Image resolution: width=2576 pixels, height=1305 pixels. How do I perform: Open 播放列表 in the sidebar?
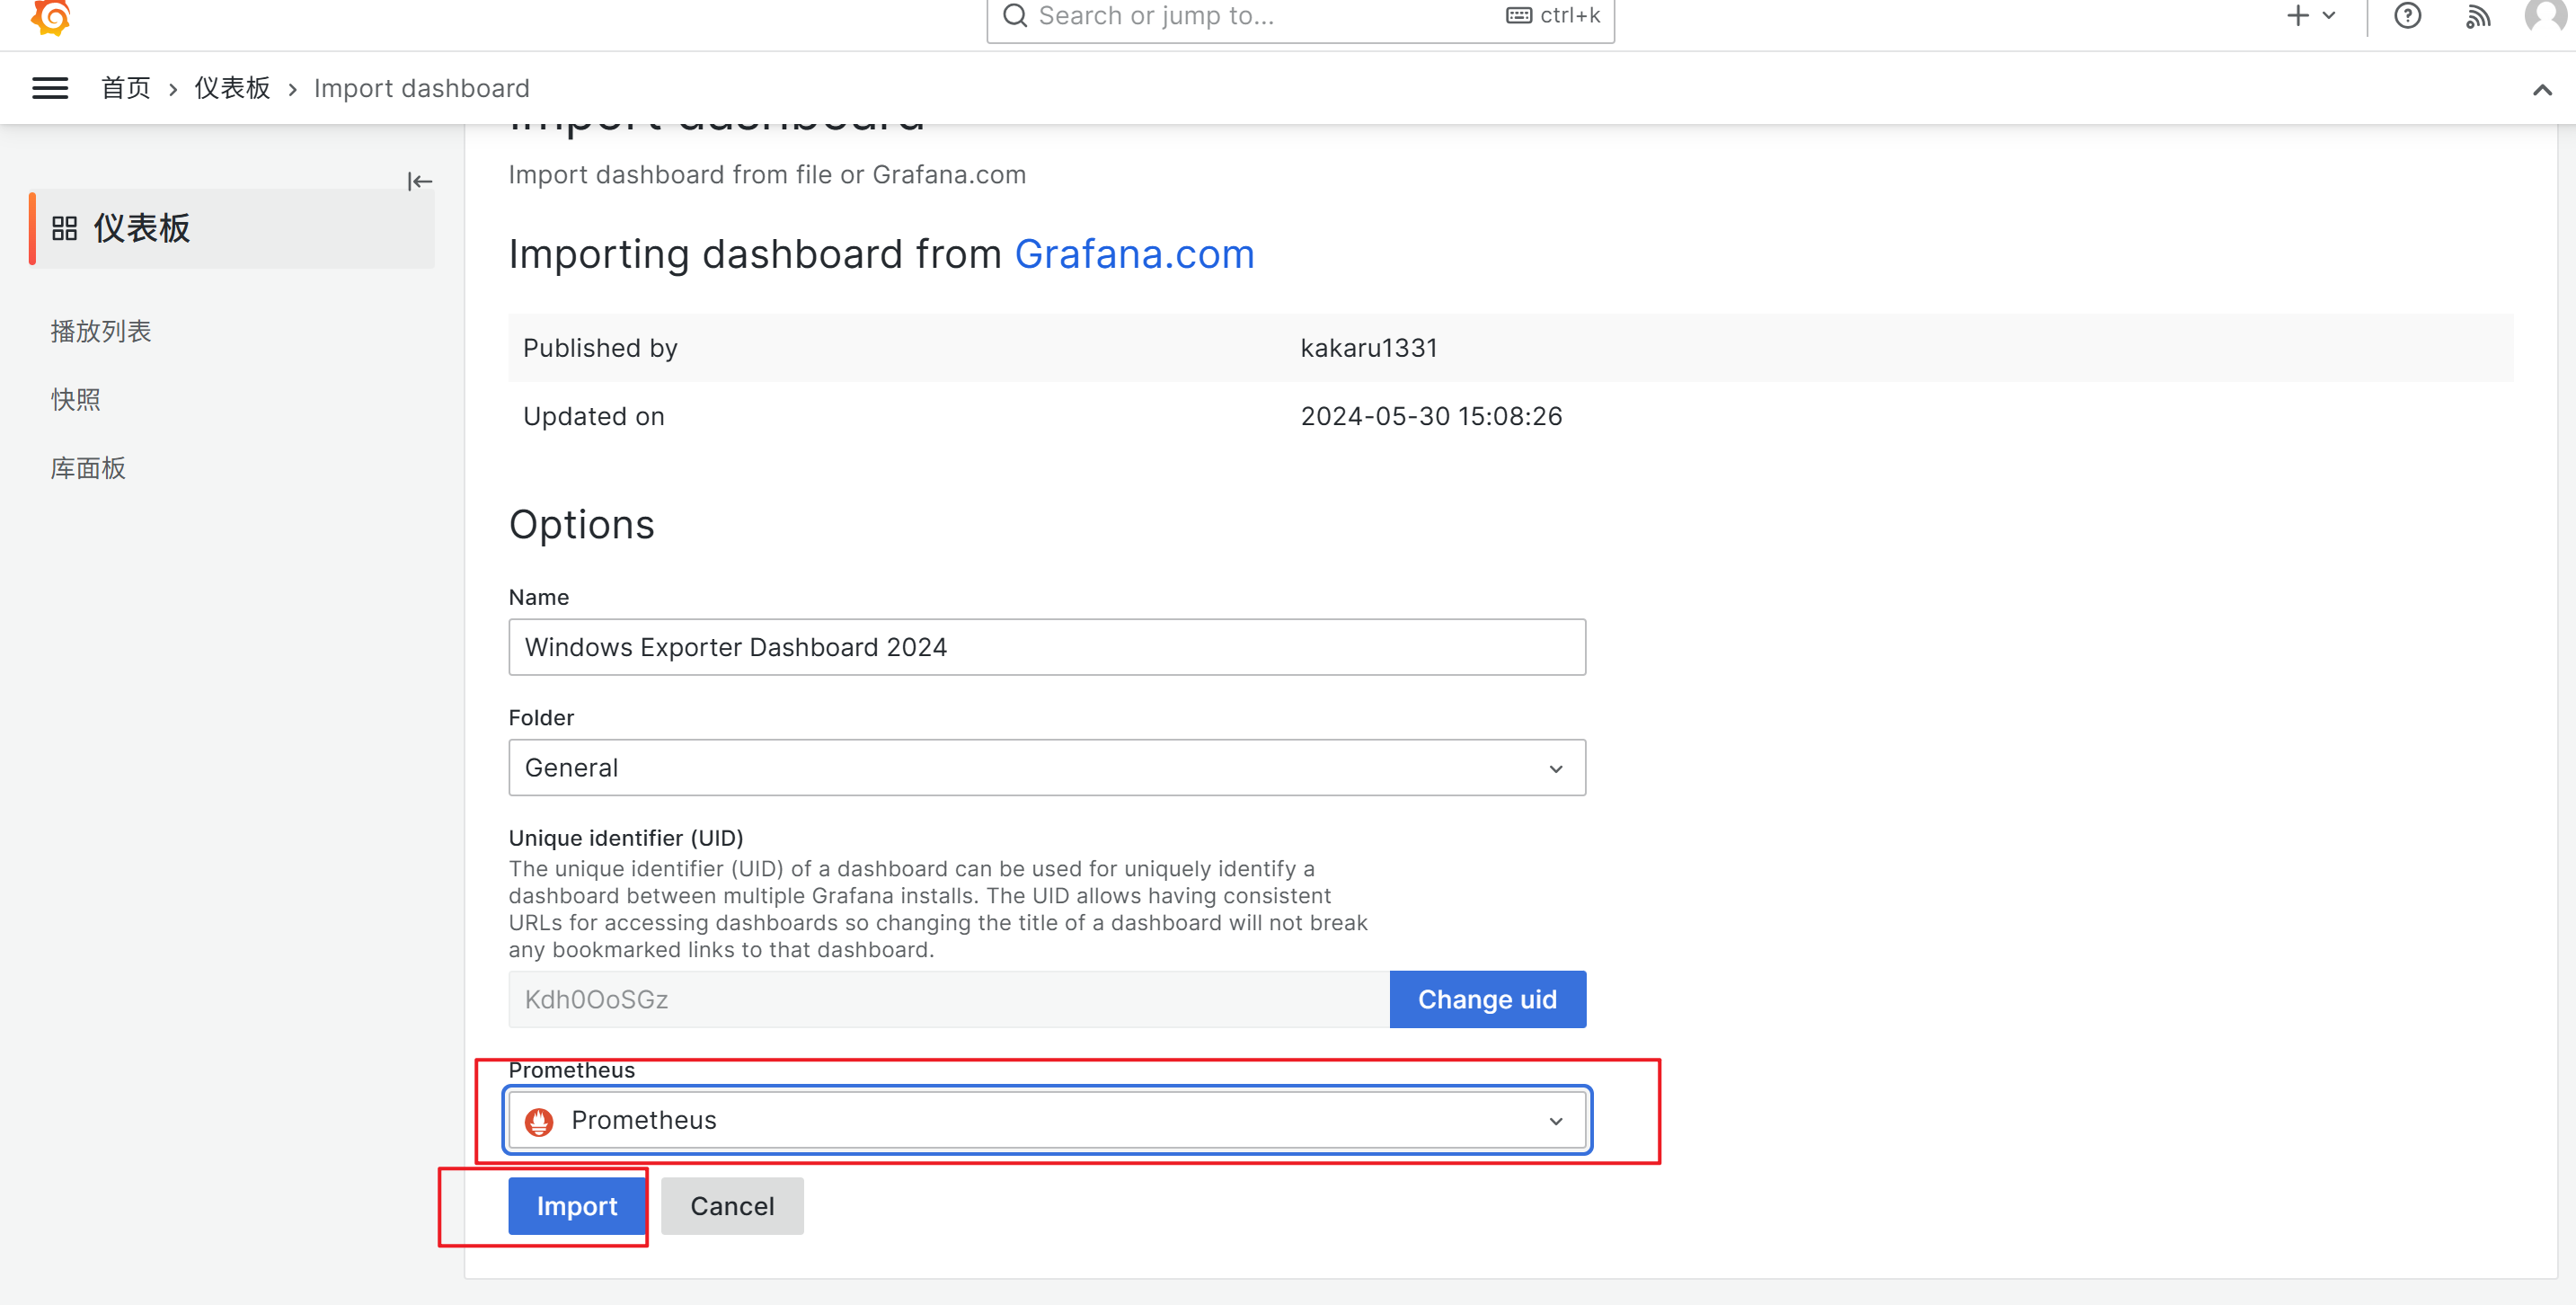coord(101,331)
